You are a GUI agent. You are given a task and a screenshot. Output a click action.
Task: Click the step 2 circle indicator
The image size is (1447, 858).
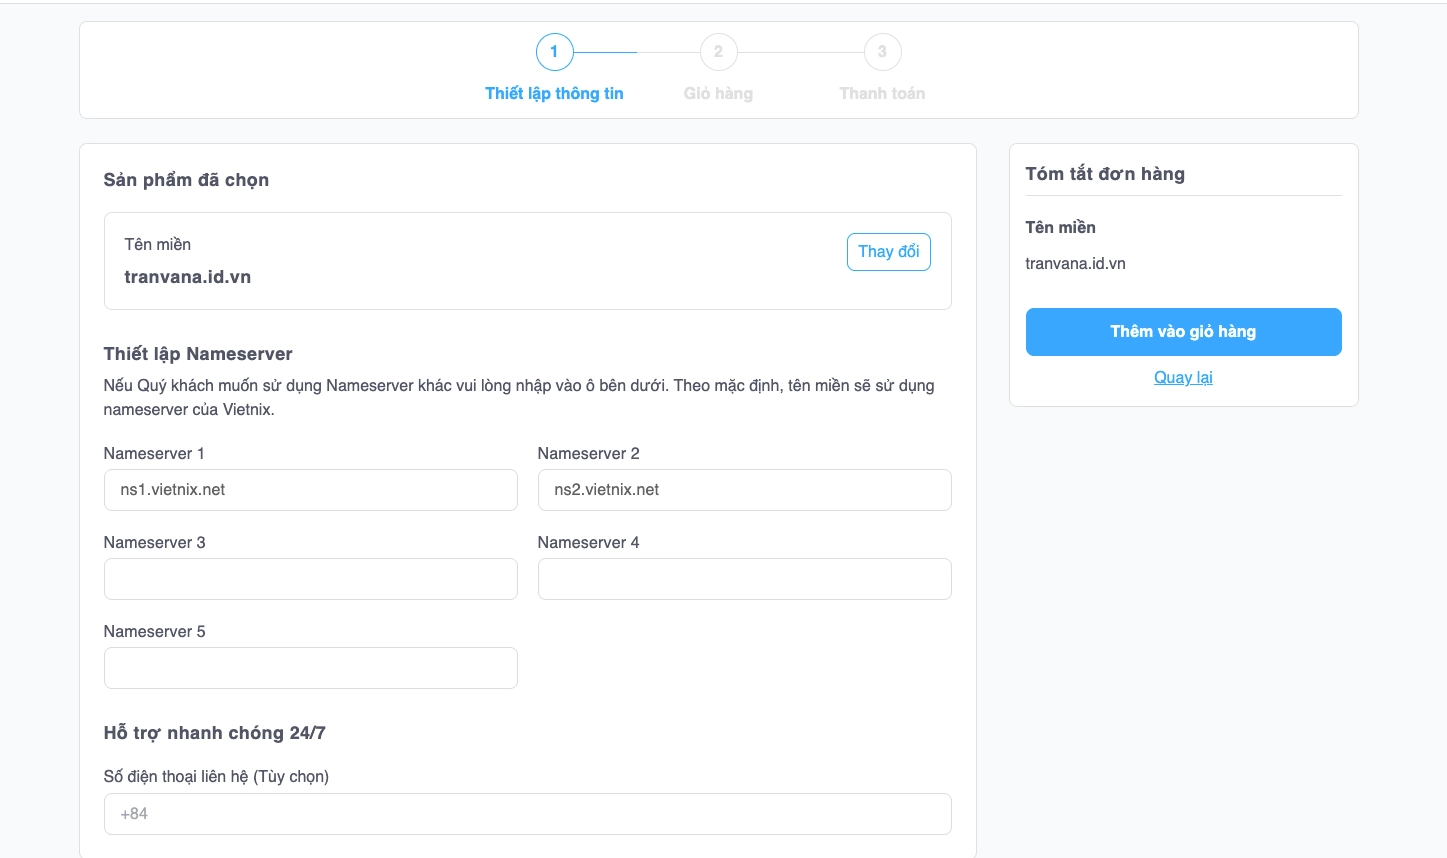pos(718,52)
